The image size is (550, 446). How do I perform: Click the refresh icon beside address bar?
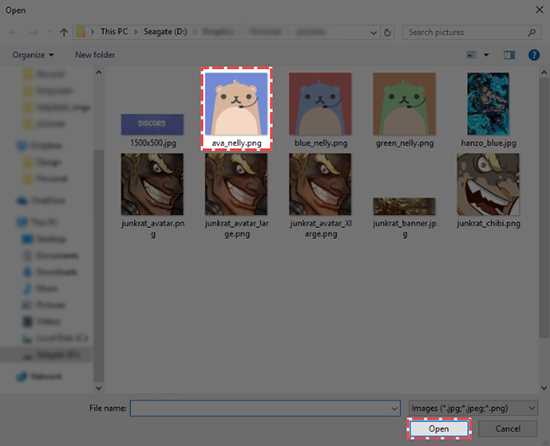click(388, 33)
